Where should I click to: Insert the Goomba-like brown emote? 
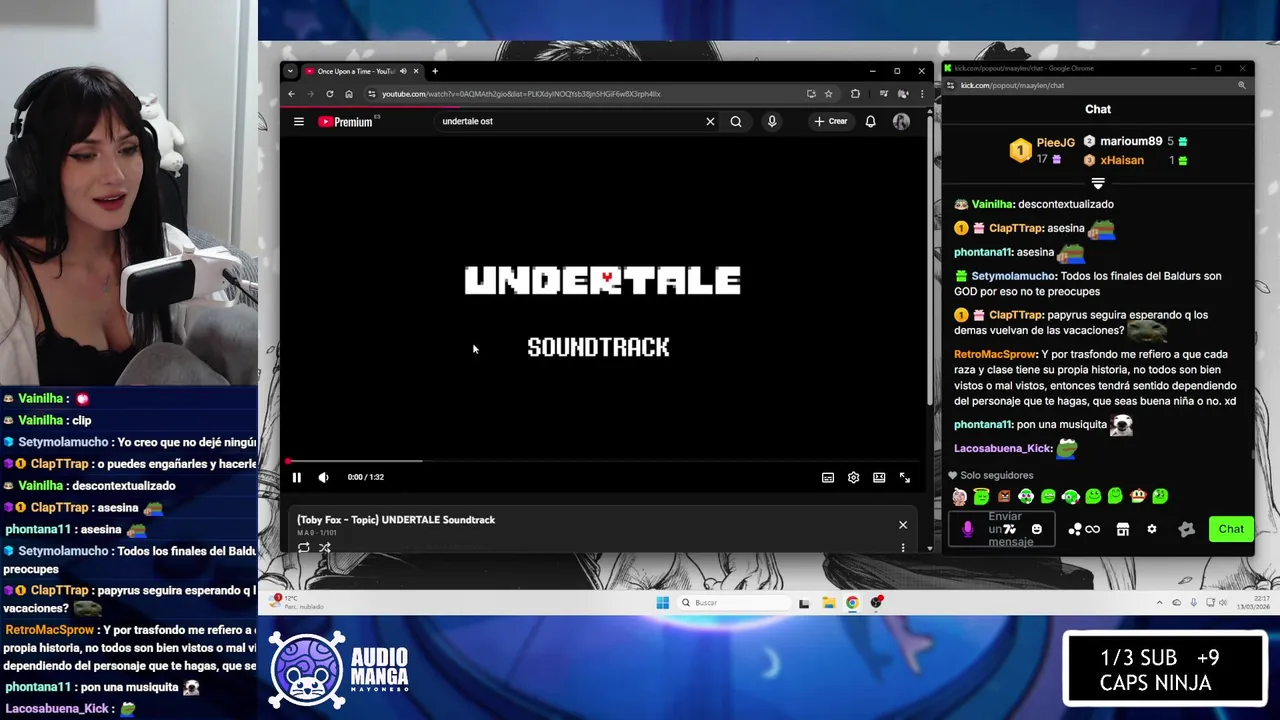coord(1004,496)
